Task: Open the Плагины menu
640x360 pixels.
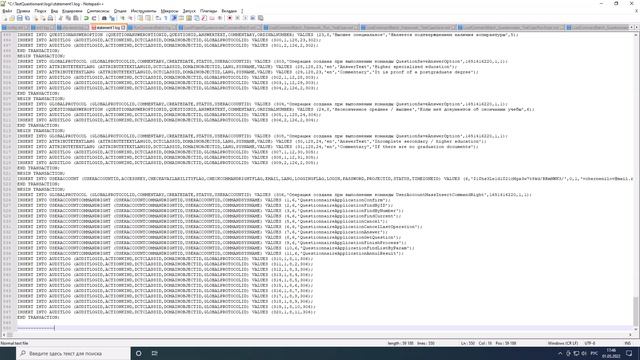Action: (x=209, y=11)
